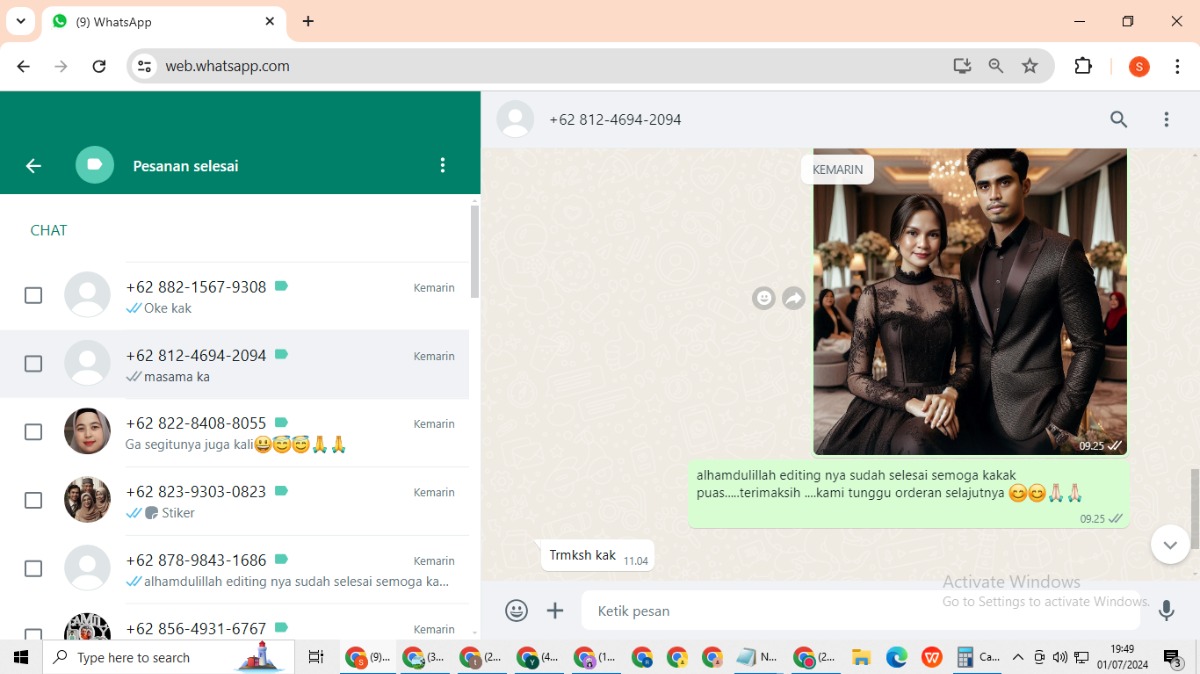Click profile photo of +62 822-8408-8055
Screen dimensions: 1200x674
click(x=88, y=431)
